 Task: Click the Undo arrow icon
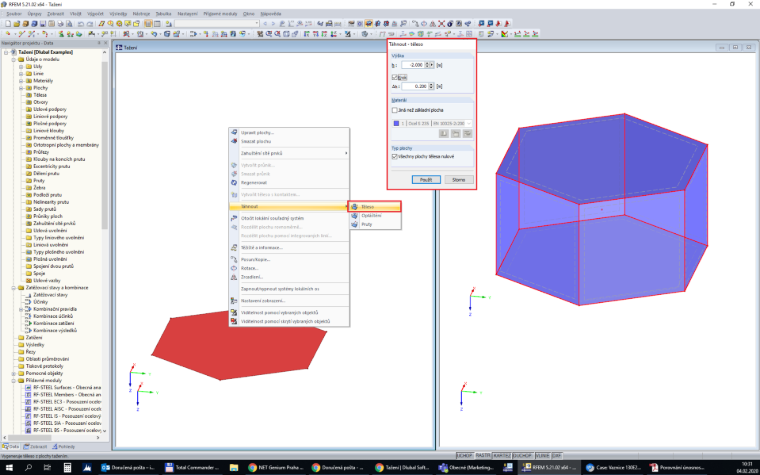[x=81, y=23]
